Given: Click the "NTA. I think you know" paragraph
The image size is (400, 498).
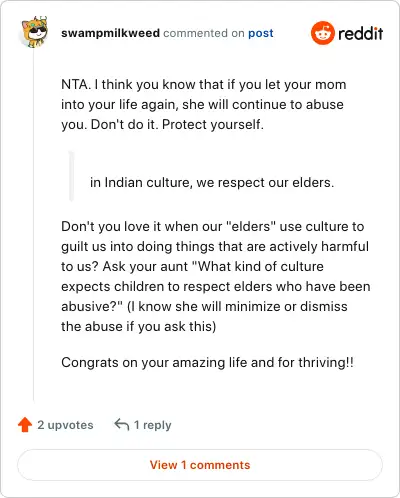Looking at the screenshot, I should click(203, 104).
